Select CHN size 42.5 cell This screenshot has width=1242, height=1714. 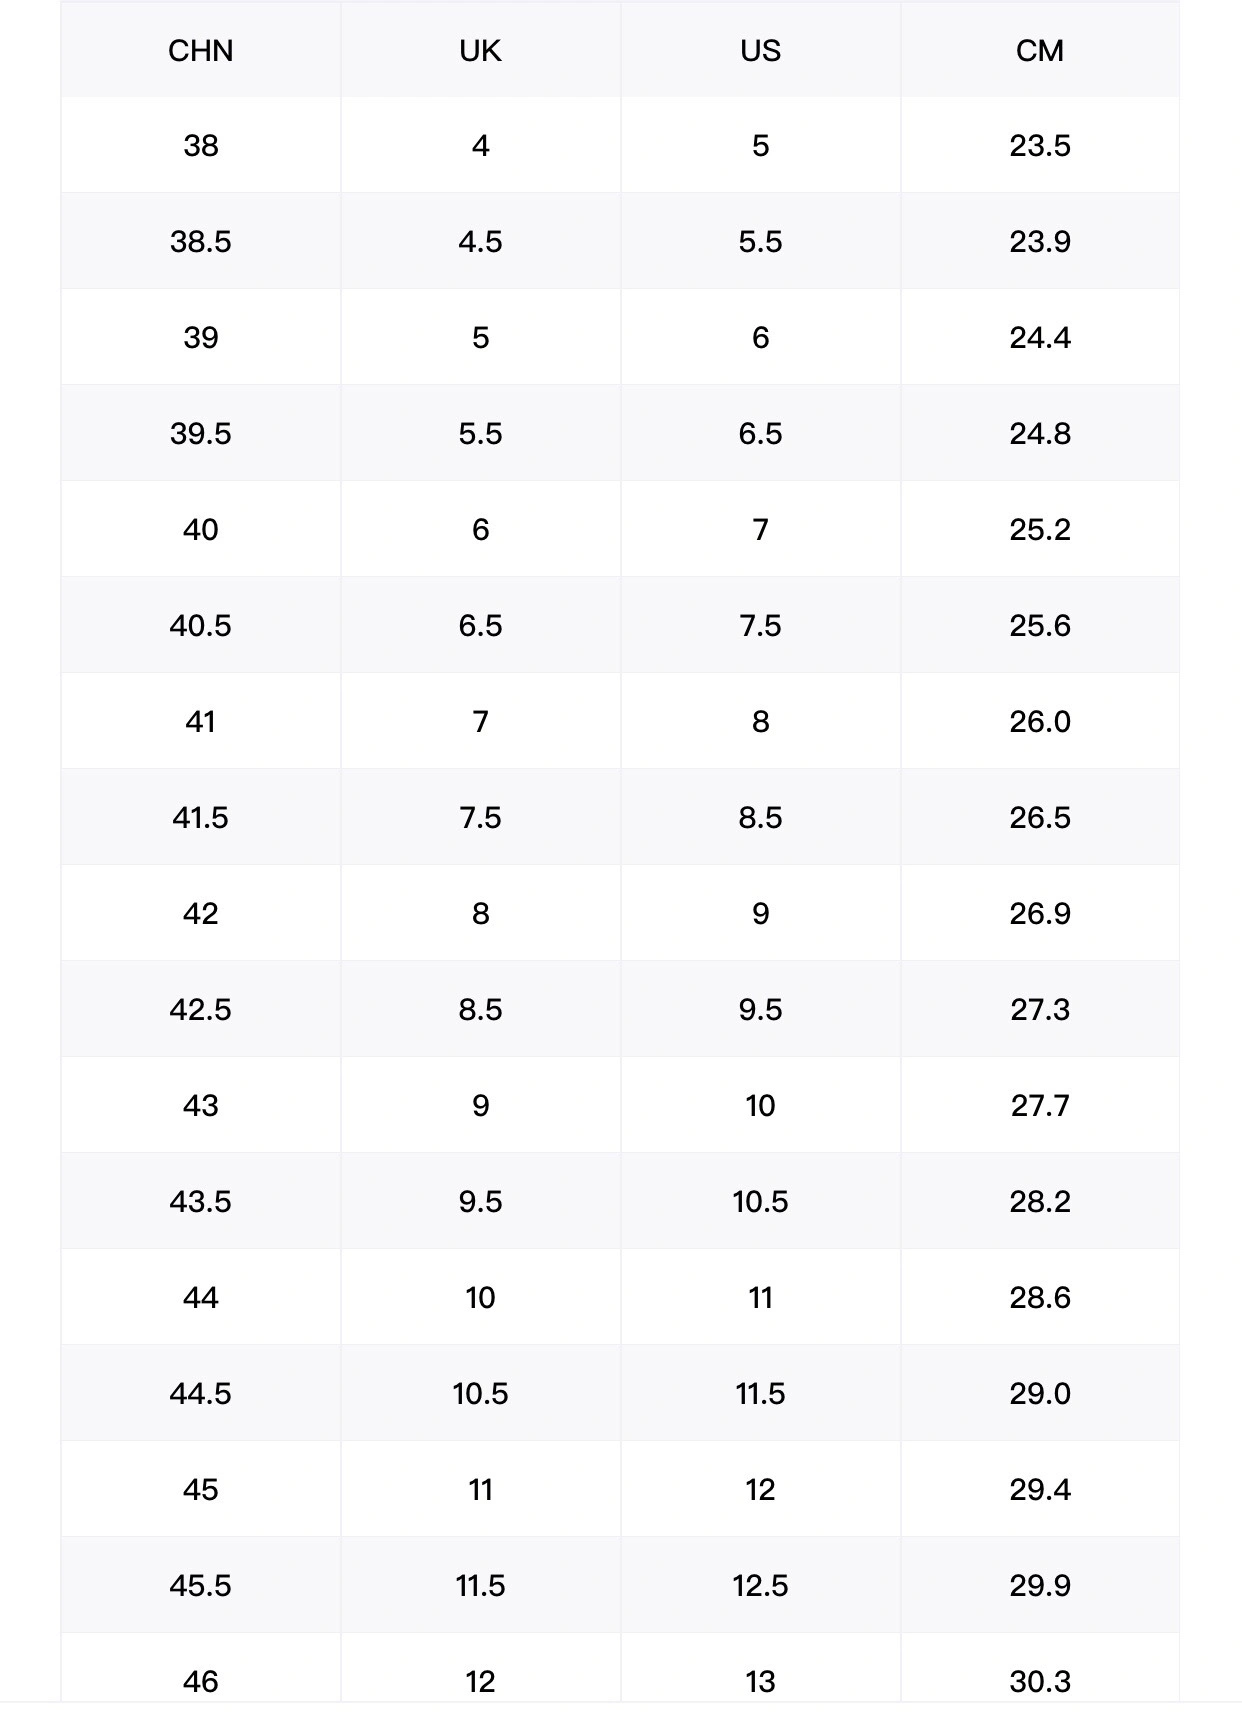200,1010
